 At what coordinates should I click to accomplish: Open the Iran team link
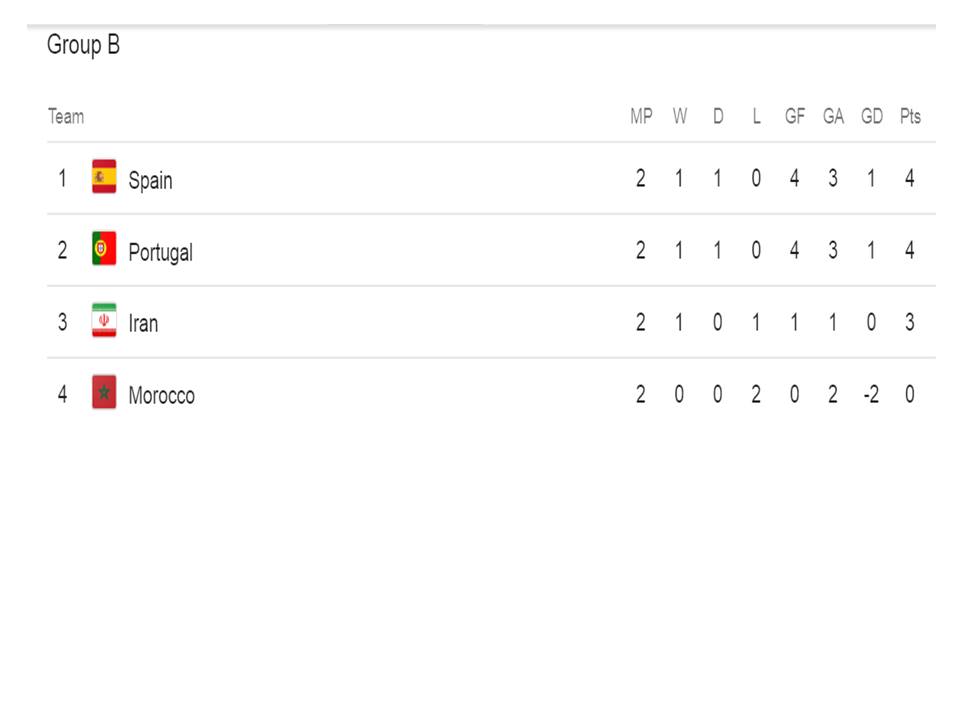click(x=143, y=323)
